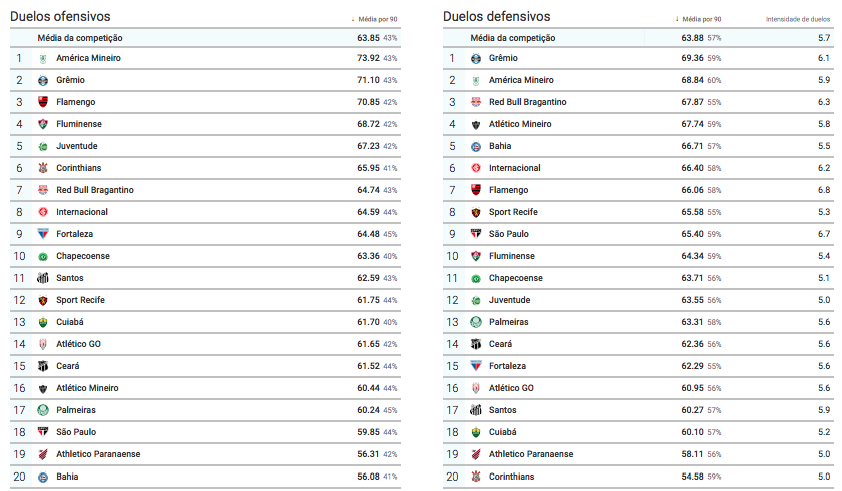Select Bahia row in Duelos ofensivos

pos(205,476)
